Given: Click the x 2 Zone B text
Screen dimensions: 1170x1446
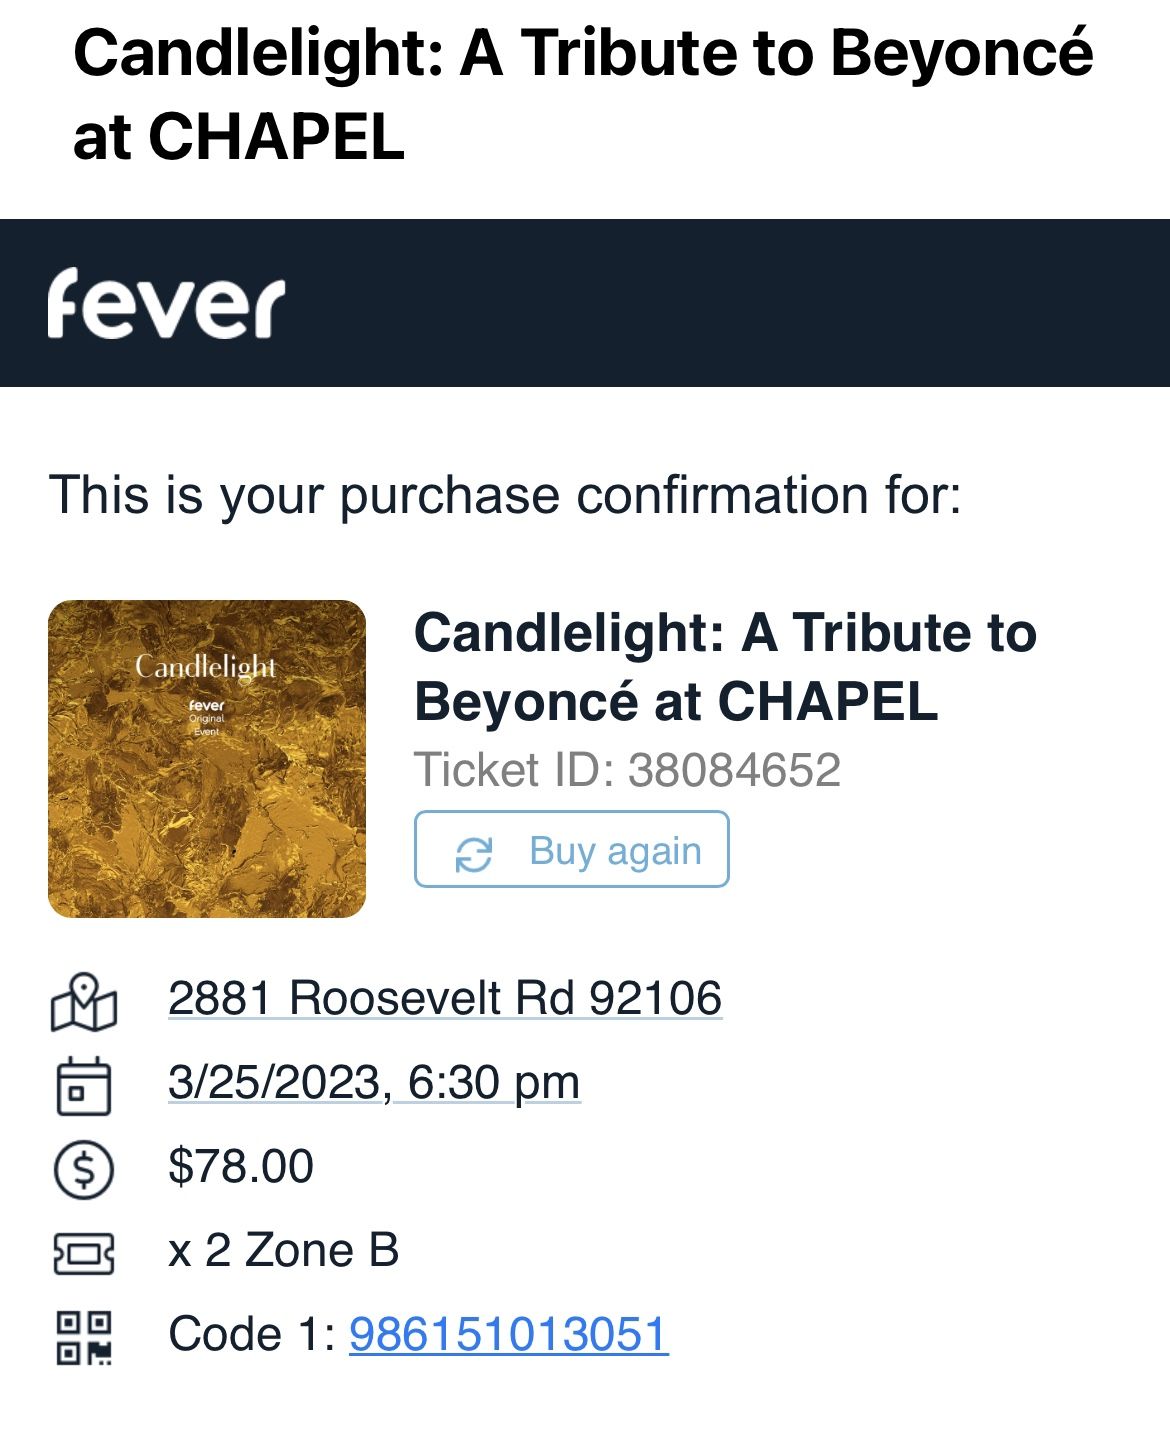Looking at the screenshot, I should (x=284, y=1250).
